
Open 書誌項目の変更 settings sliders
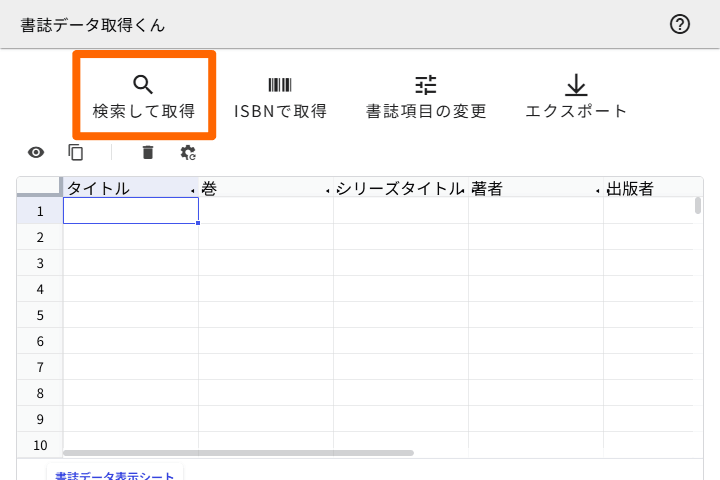coord(426,85)
